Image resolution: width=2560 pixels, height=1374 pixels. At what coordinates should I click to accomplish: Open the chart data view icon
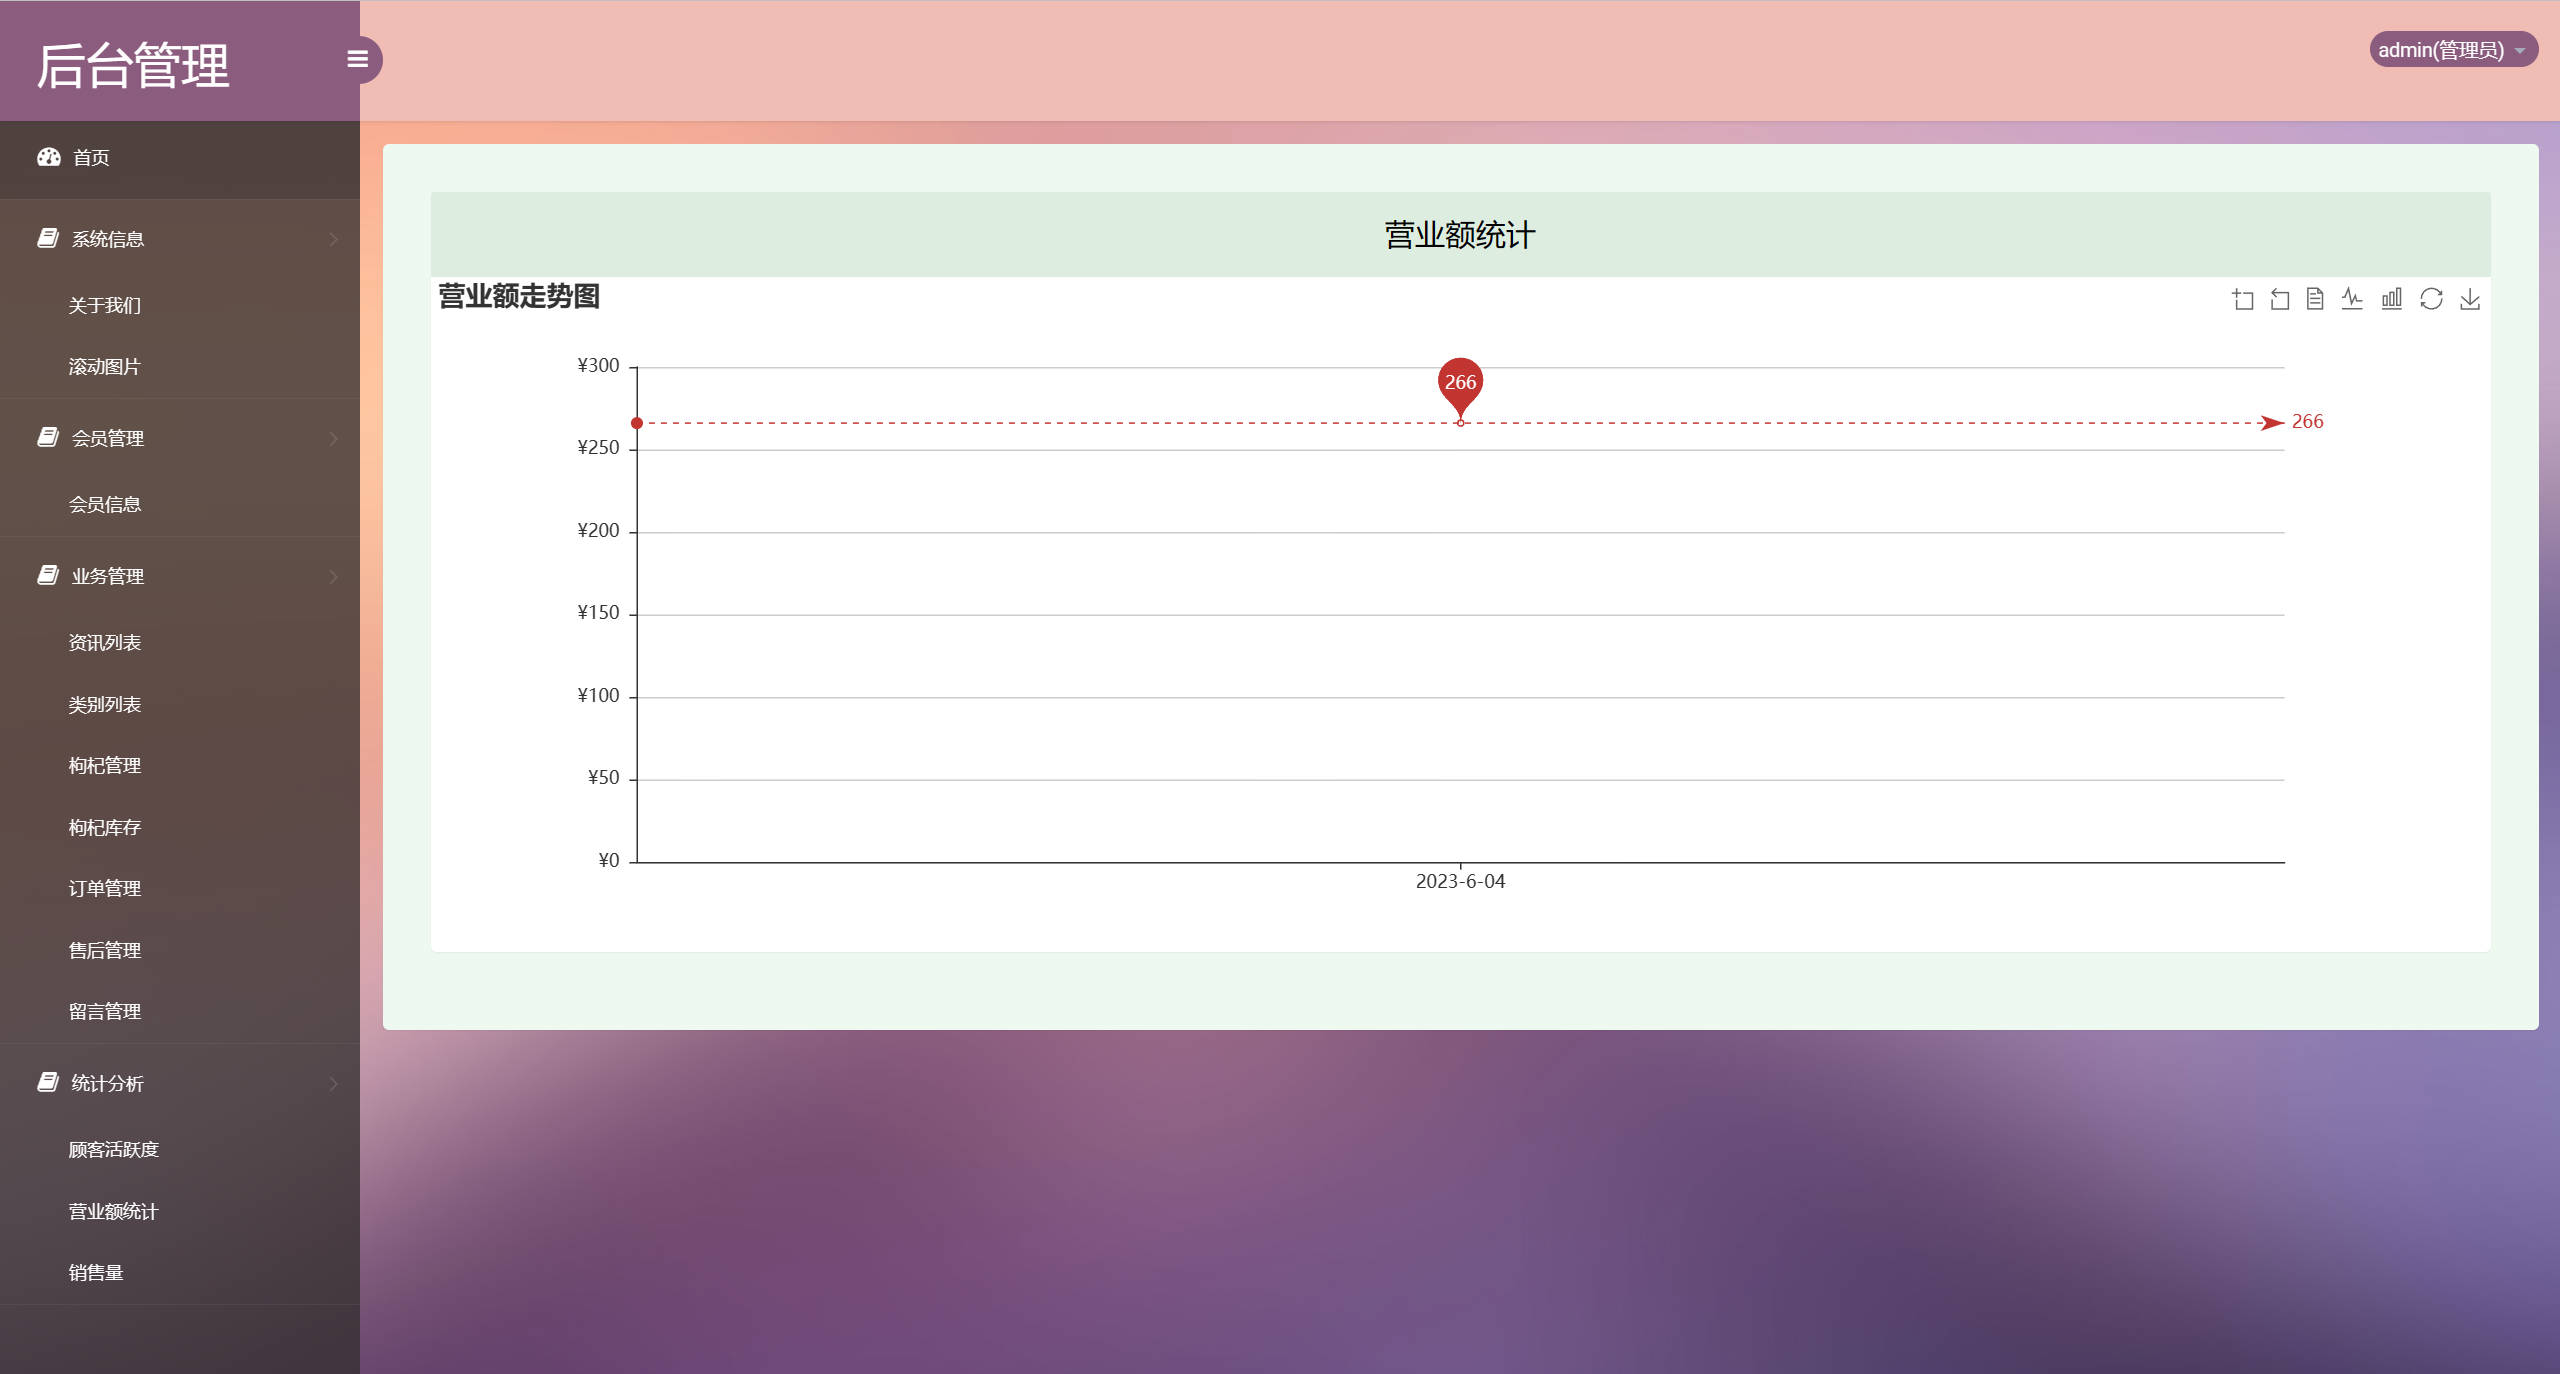2315,299
